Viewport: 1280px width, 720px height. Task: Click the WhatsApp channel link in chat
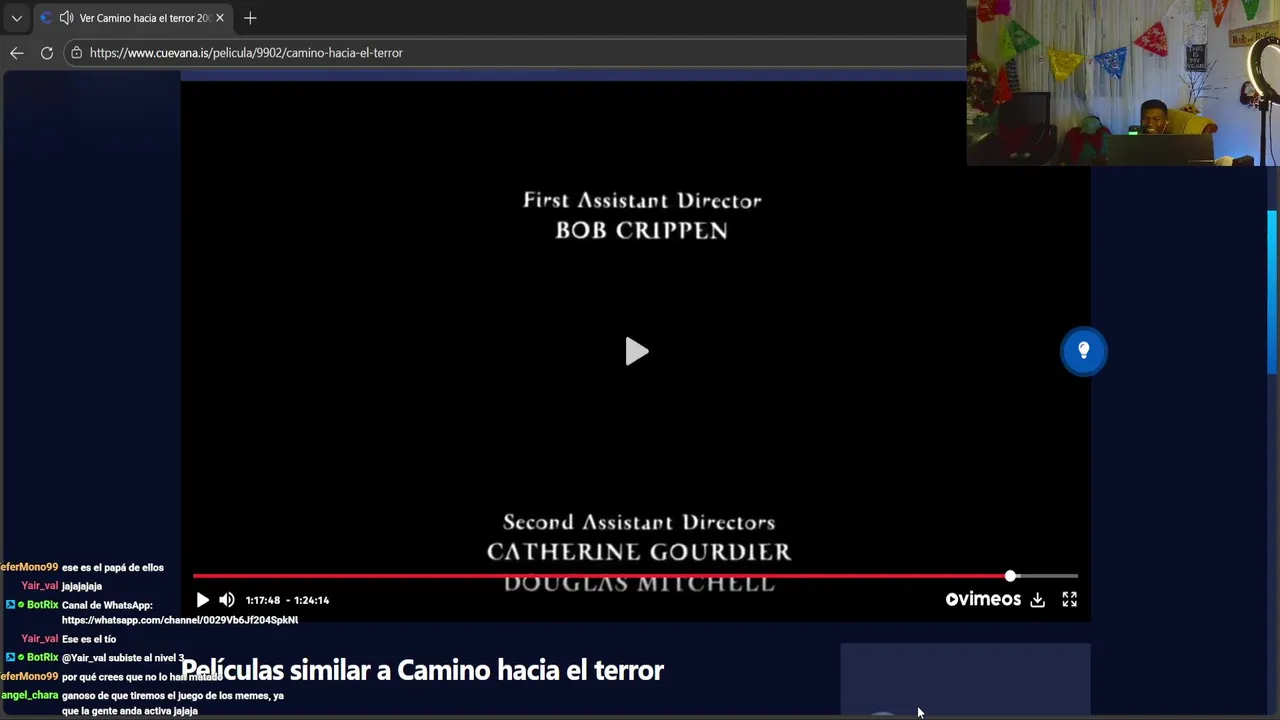(180, 620)
